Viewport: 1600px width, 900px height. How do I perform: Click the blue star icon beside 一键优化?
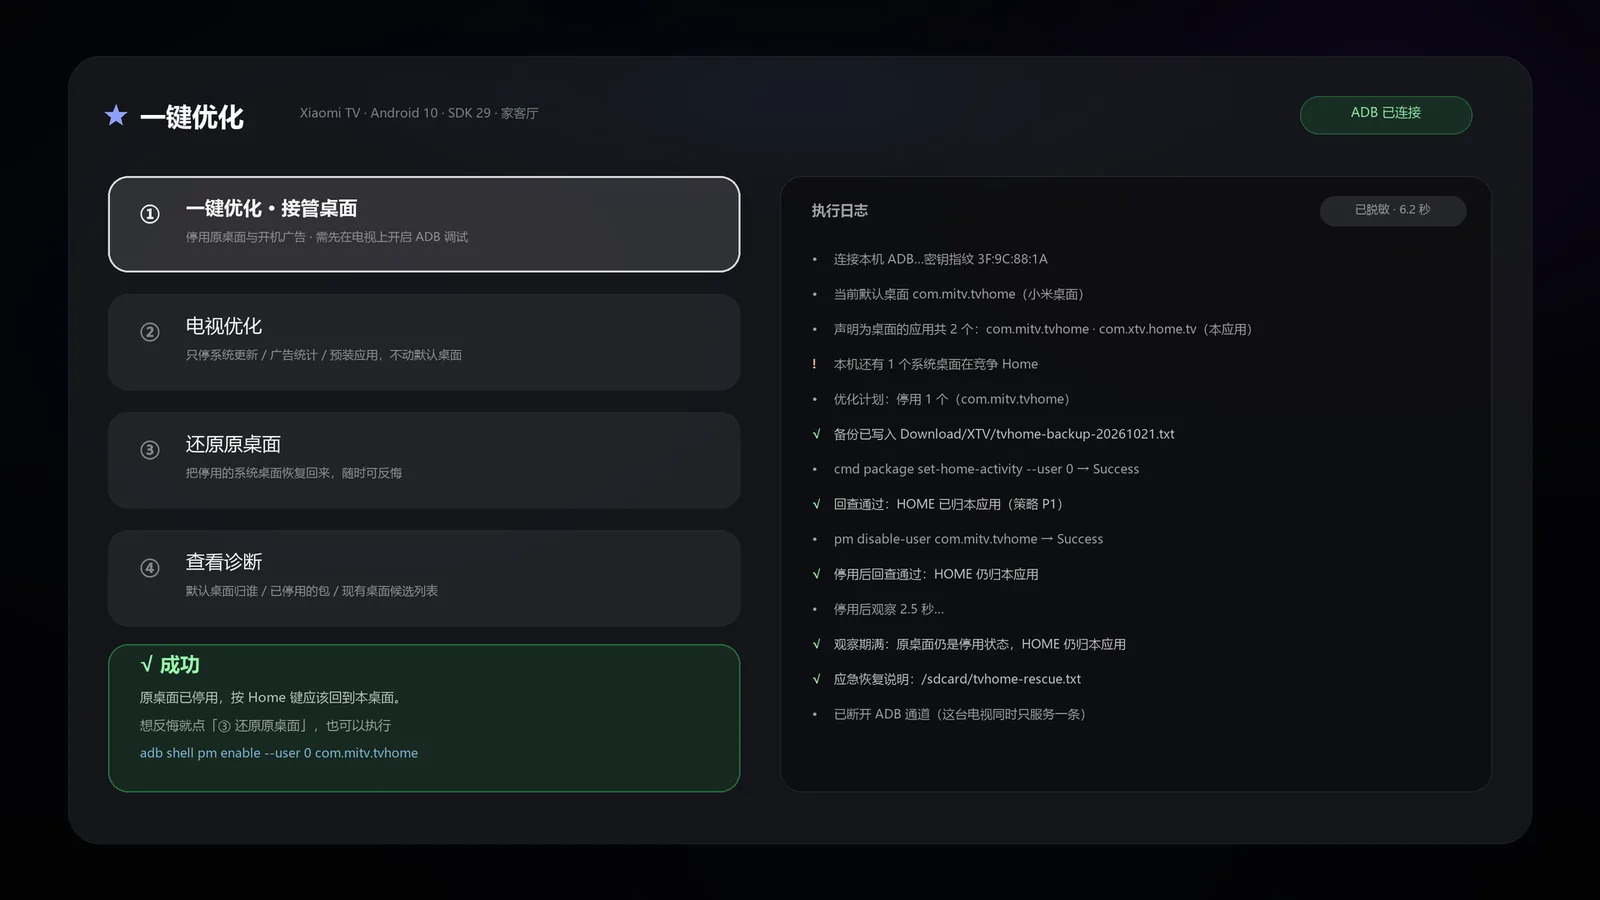click(116, 115)
